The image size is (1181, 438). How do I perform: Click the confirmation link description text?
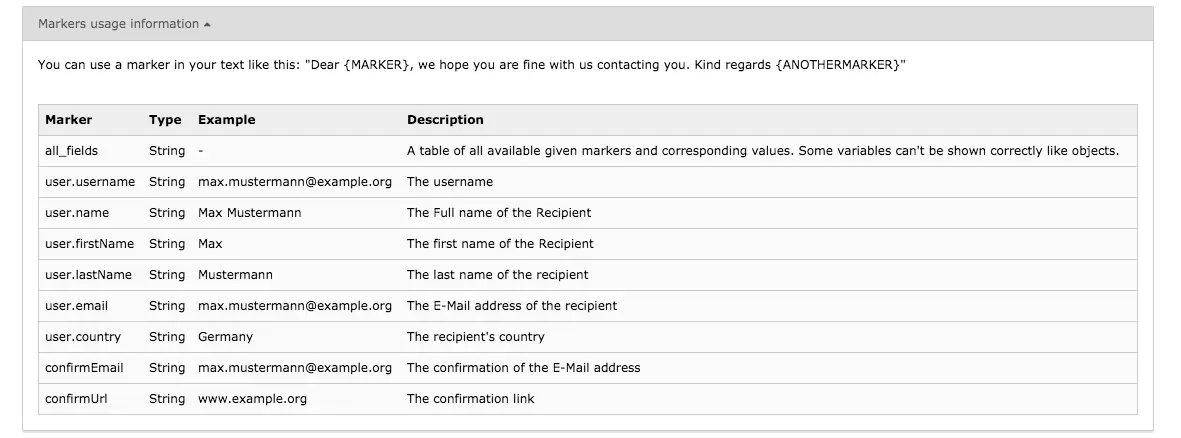click(470, 399)
